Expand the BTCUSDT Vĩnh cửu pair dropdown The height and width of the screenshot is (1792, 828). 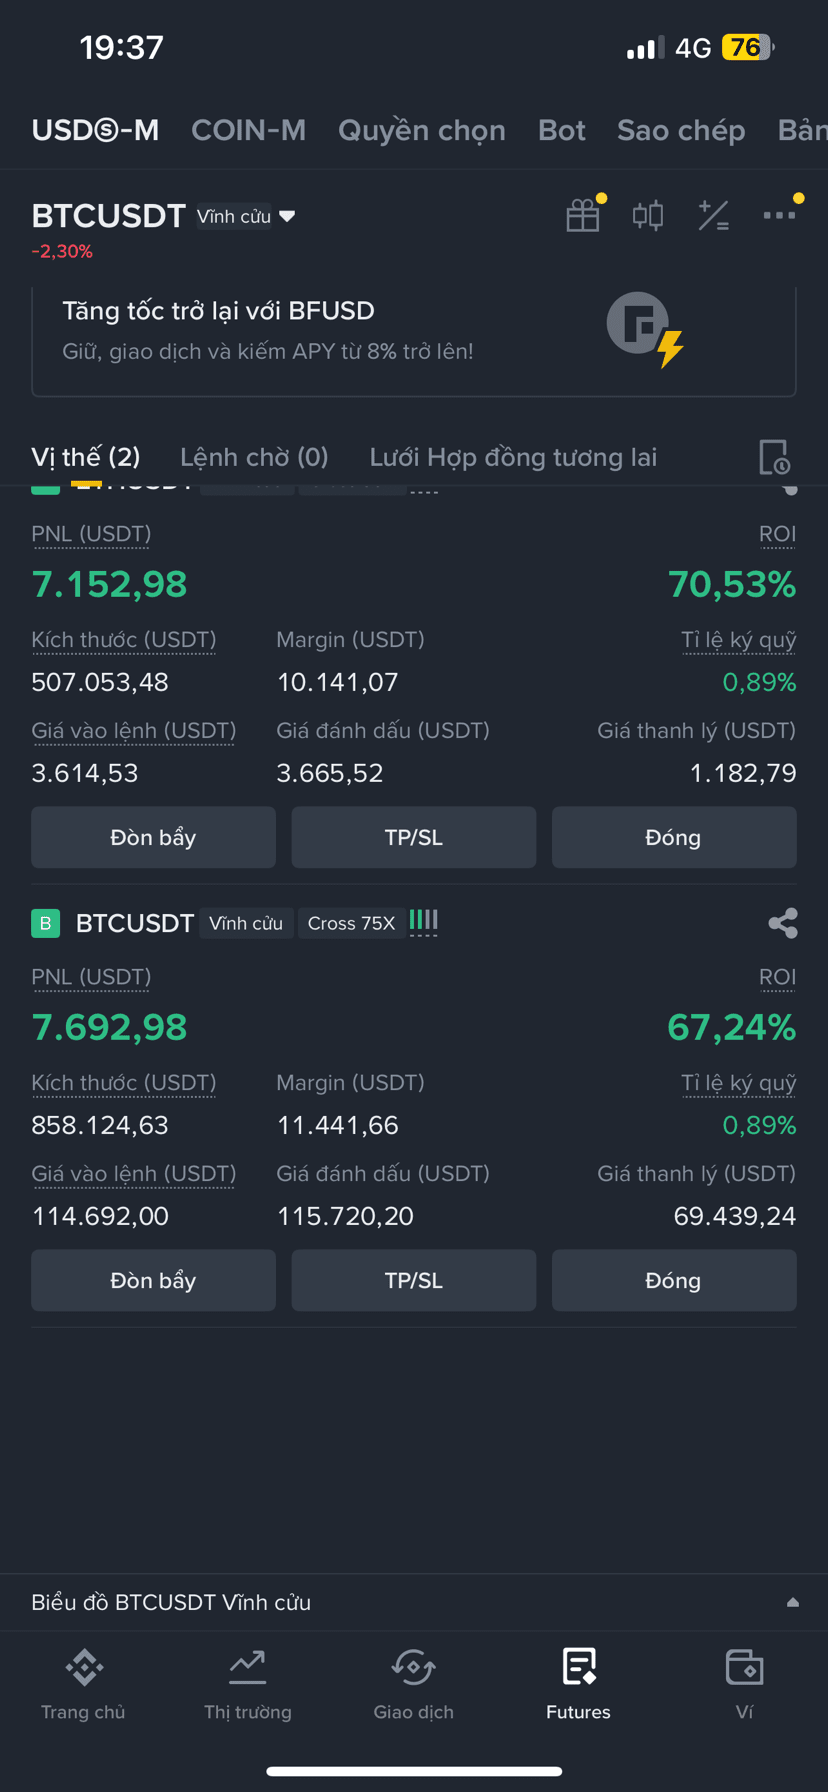(x=287, y=216)
